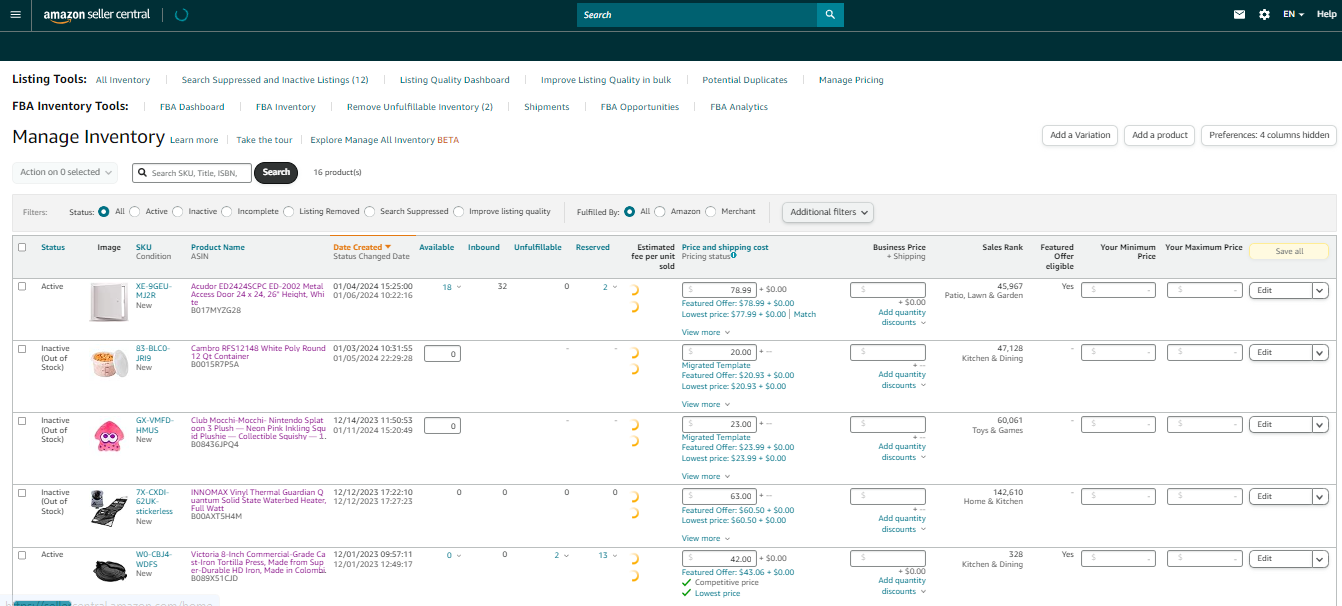
Task: Open the messages envelope icon
Action: 1240,15
